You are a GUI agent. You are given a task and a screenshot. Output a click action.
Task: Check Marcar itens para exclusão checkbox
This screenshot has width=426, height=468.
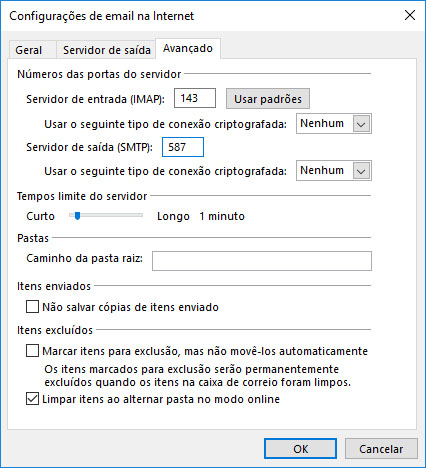pos(32,351)
